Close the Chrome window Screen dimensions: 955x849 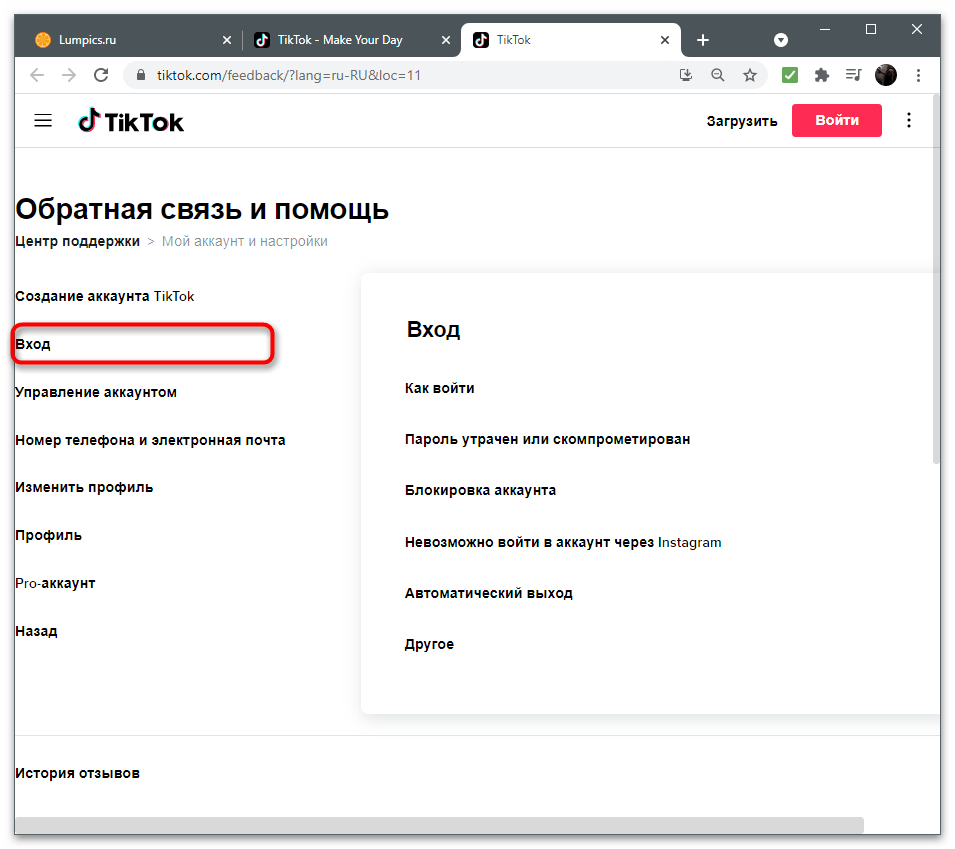[917, 29]
